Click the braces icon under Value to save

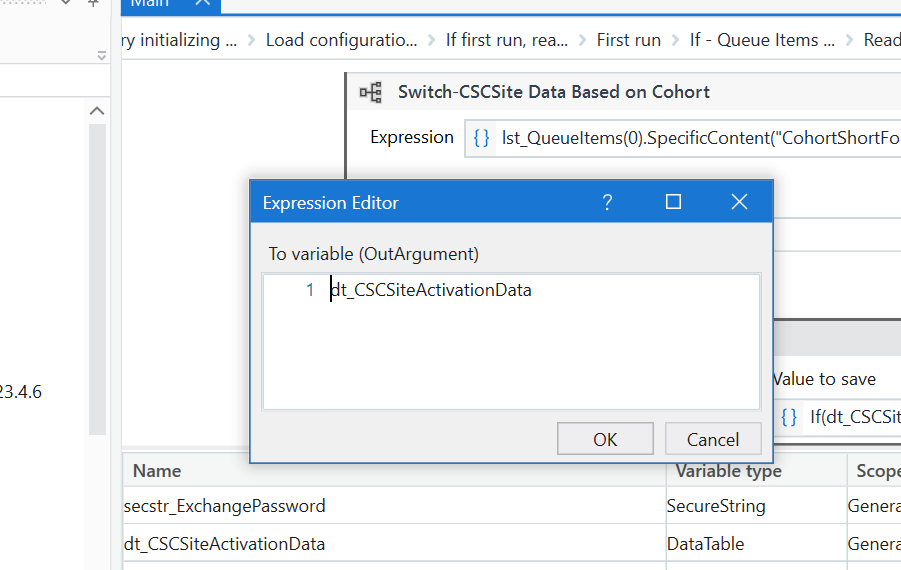[x=789, y=417]
